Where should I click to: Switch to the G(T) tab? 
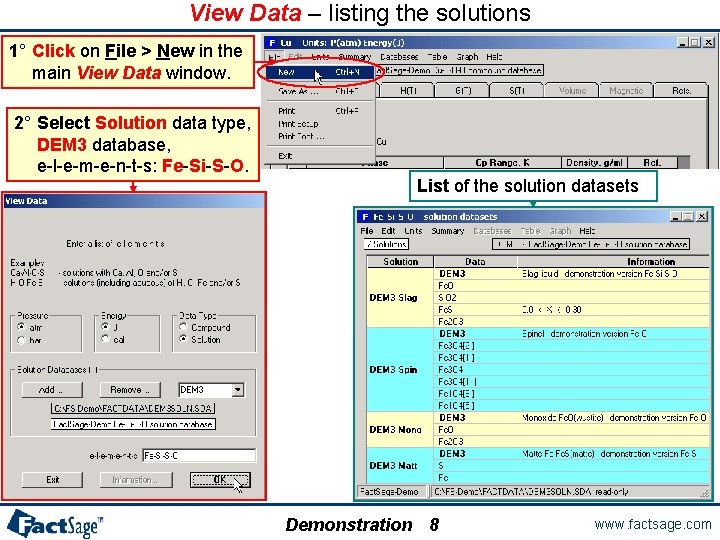click(x=463, y=90)
